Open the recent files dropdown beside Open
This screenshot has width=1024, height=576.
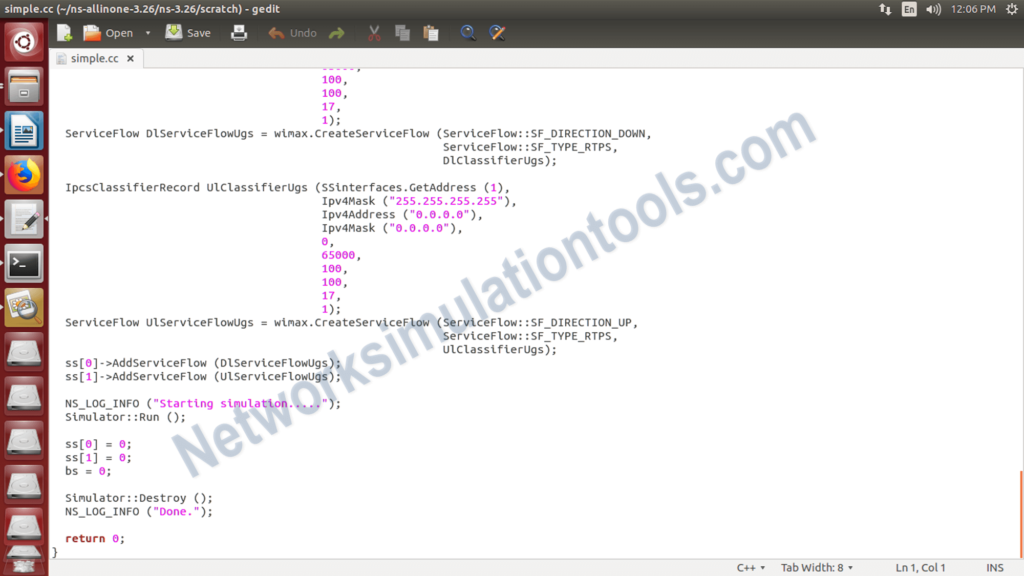click(x=146, y=32)
